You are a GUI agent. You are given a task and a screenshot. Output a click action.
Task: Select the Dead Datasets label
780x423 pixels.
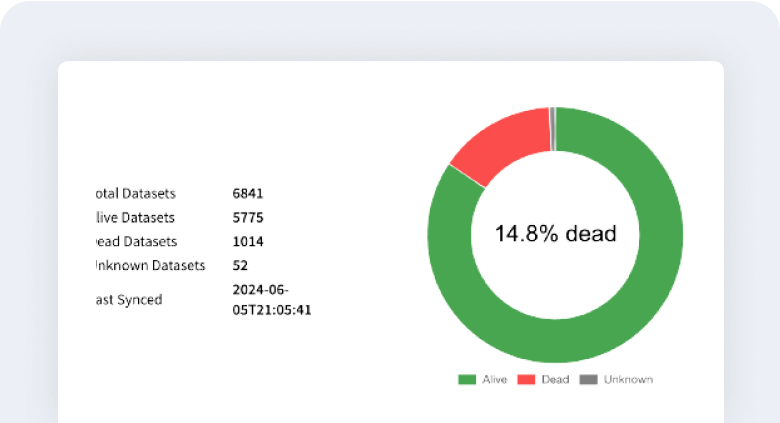[134, 241]
